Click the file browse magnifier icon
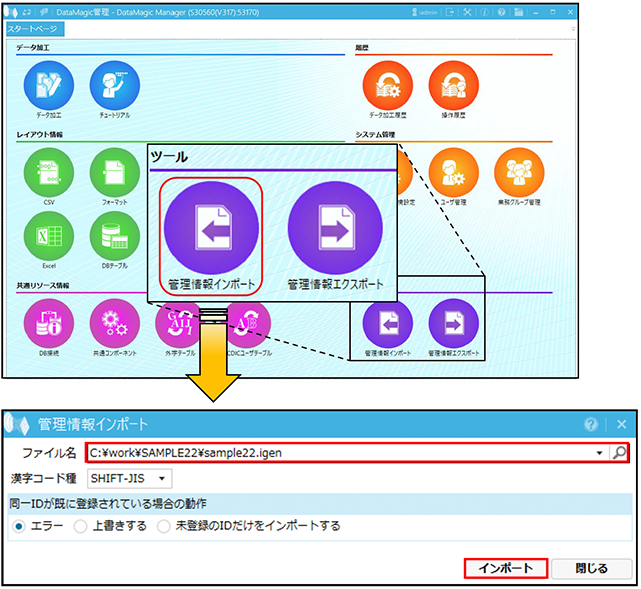The width and height of the screenshot is (641, 589). pos(619,453)
